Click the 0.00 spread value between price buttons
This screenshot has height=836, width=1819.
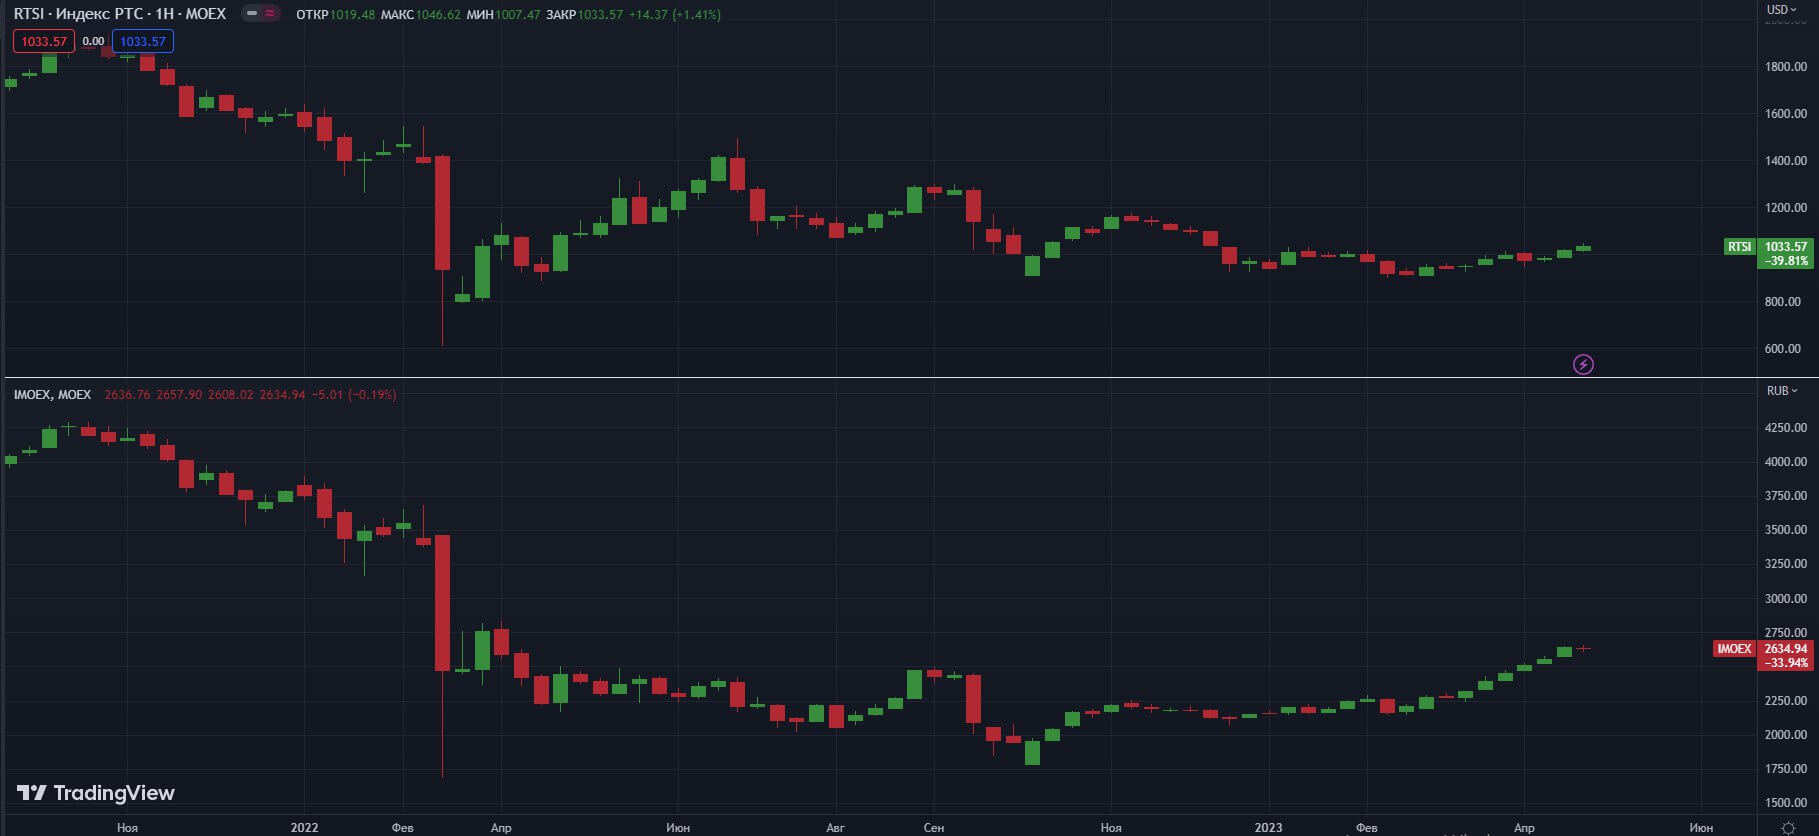click(x=93, y=41)
